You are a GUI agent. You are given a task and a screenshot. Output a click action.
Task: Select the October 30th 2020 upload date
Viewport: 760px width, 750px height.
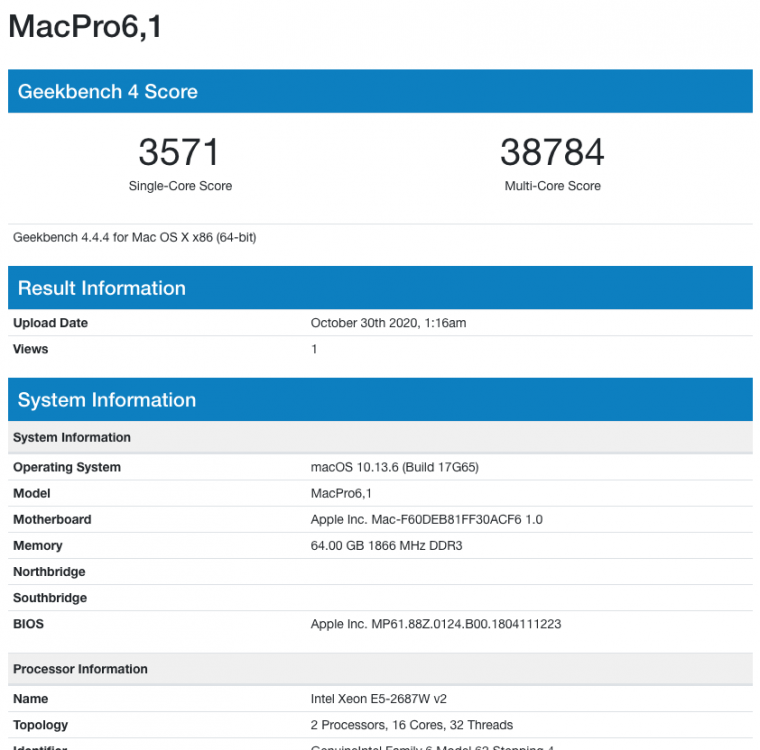pos(388,323)
